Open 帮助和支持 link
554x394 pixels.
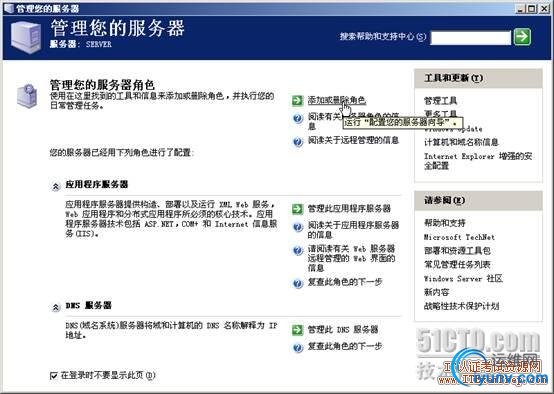pos(445,223)
